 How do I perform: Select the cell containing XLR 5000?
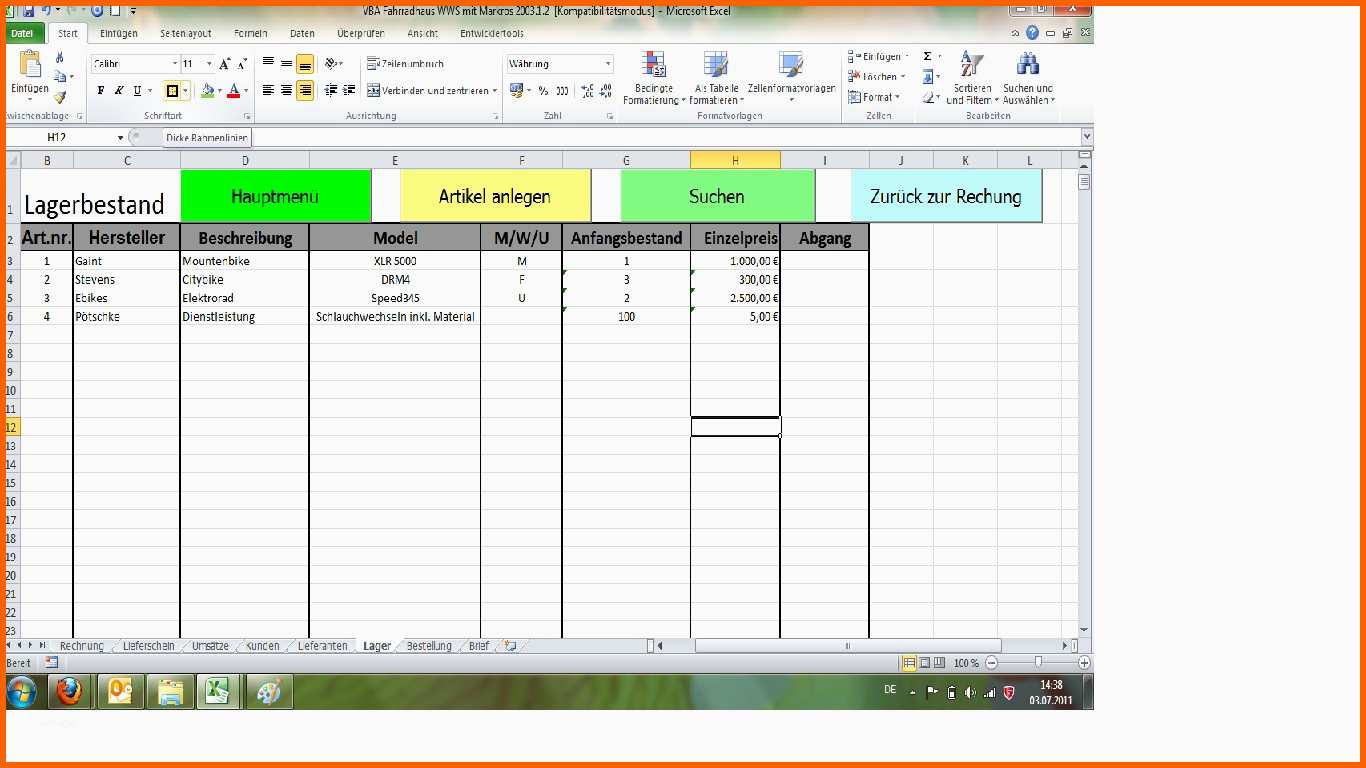tap(395, 261)
